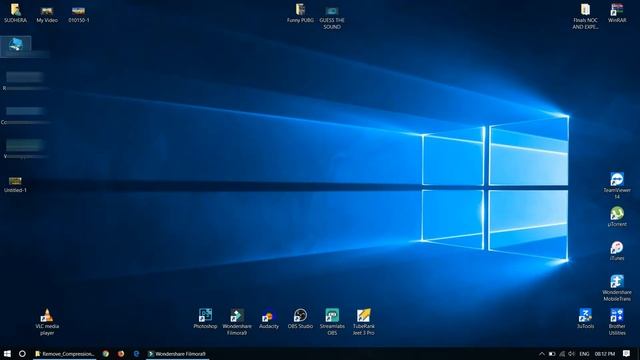Launch VLC media player shortcut
Screen dimensions: 640x360
[47, 322]
